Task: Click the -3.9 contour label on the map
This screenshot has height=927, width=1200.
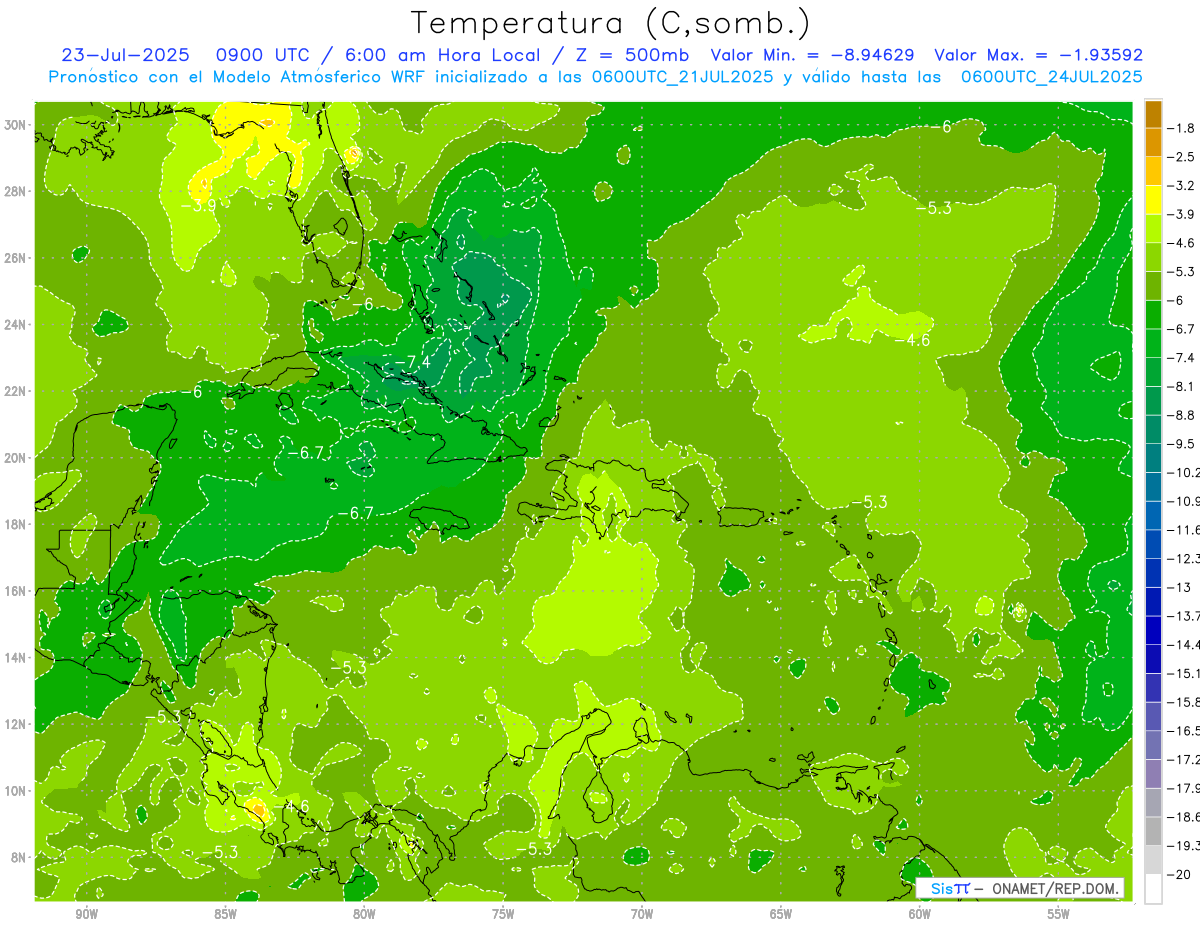Action: click(198, 206)
